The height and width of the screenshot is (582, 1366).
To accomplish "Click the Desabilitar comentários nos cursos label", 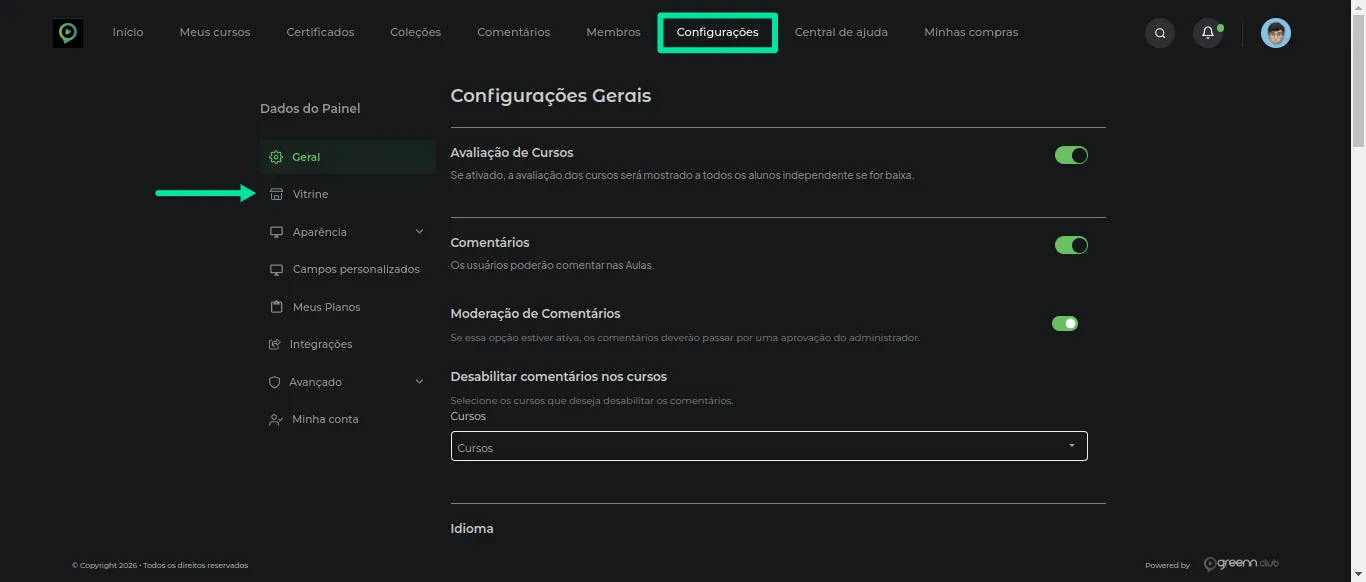I will click(559, 377).
